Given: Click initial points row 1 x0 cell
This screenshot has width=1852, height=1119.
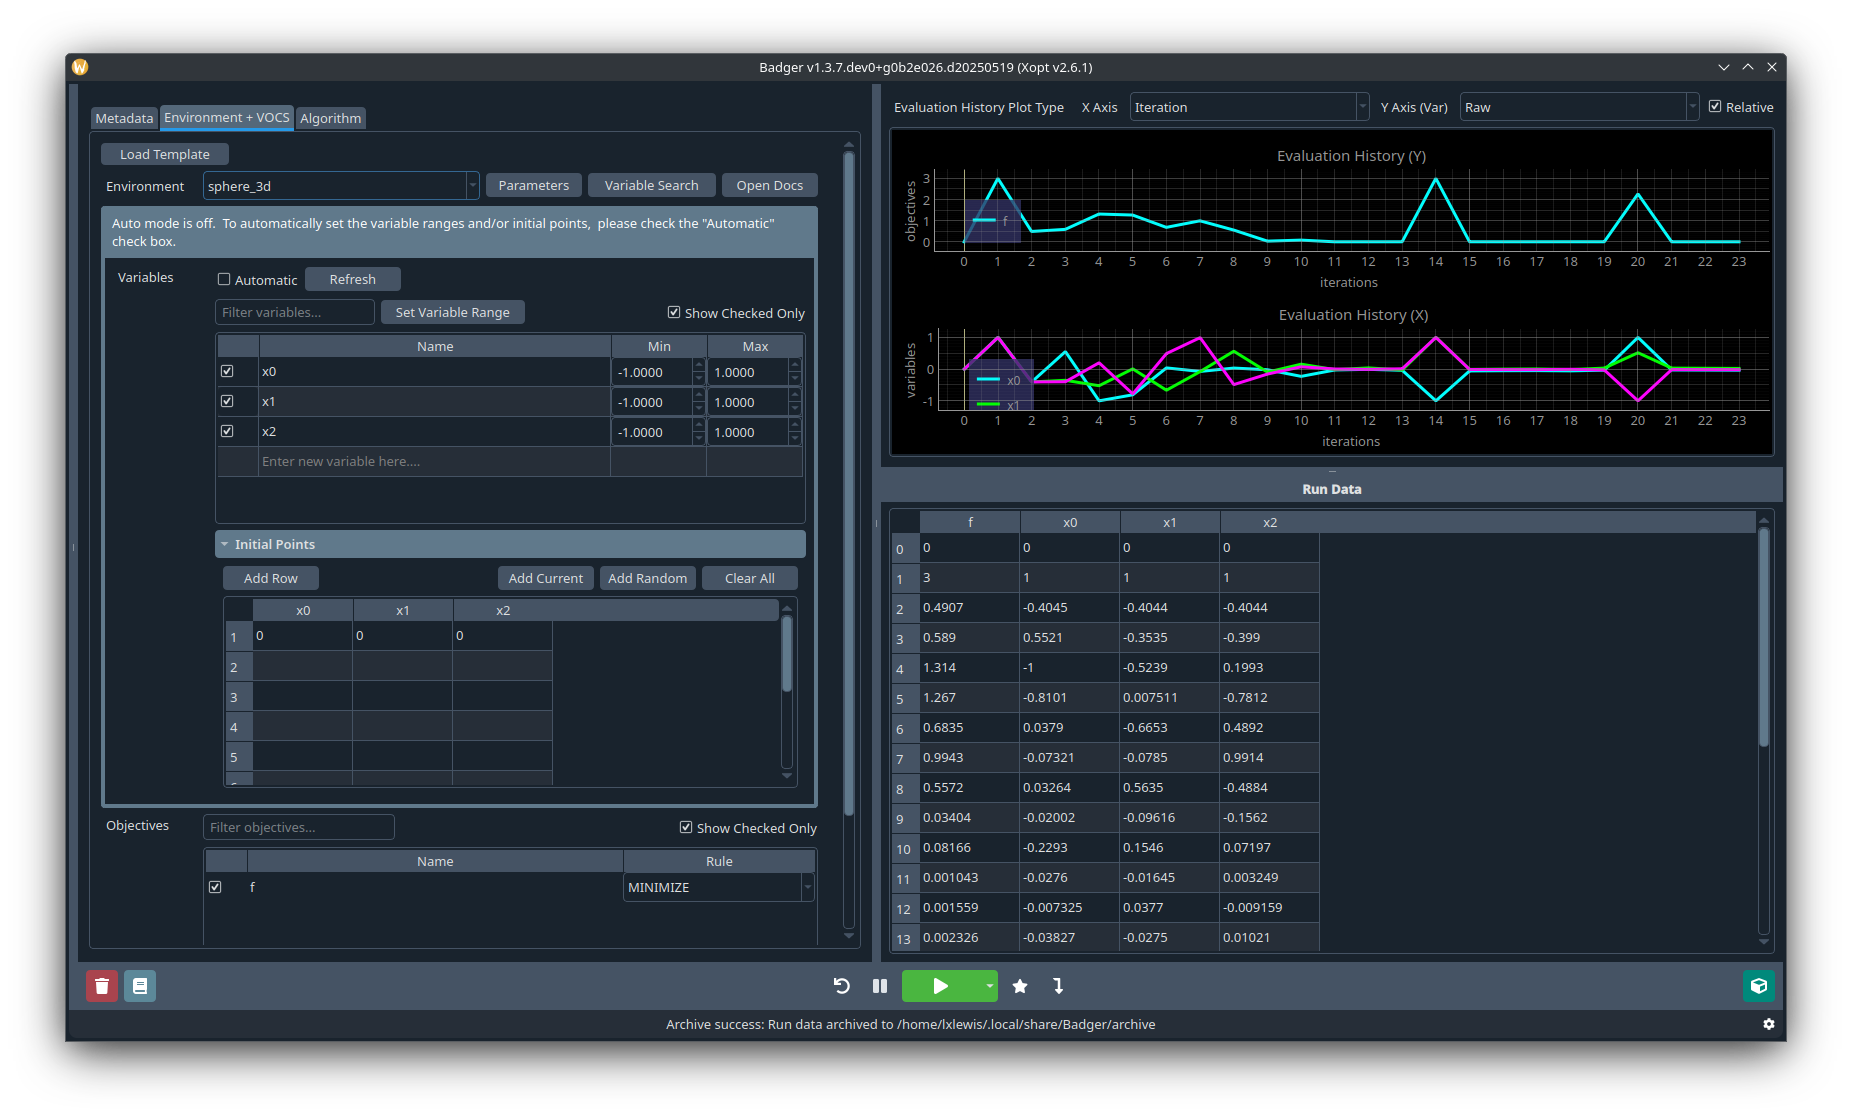Looking at the screenshot, I should (303, 636).
